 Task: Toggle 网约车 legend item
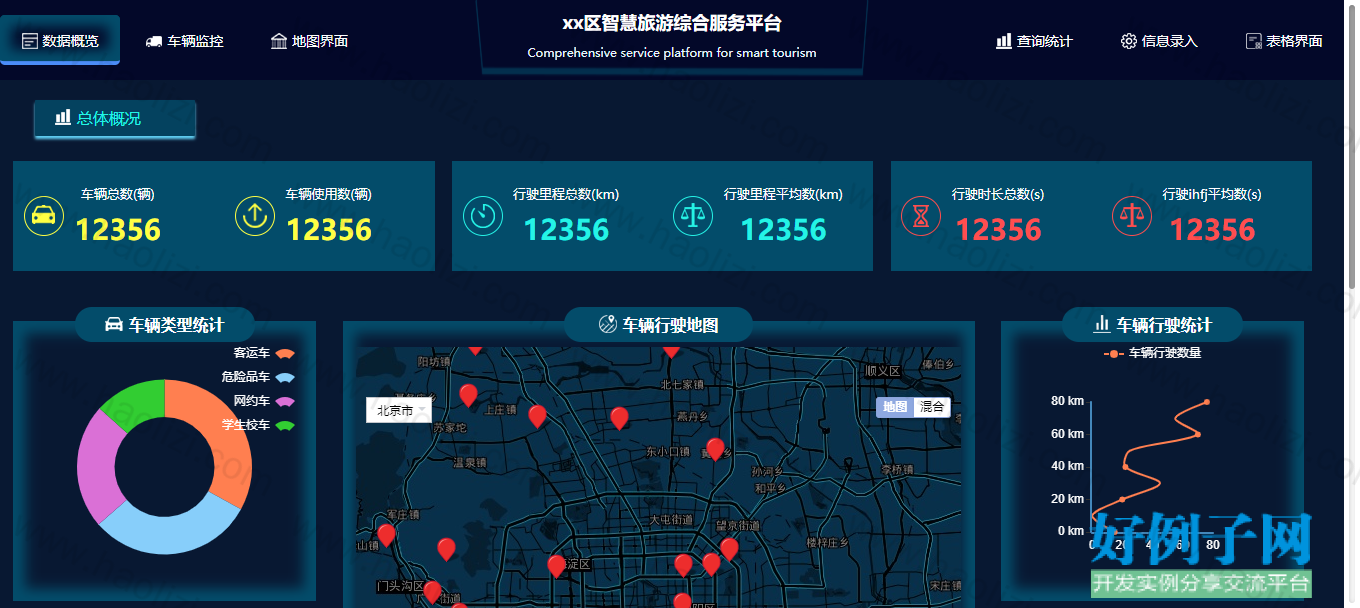264,401
